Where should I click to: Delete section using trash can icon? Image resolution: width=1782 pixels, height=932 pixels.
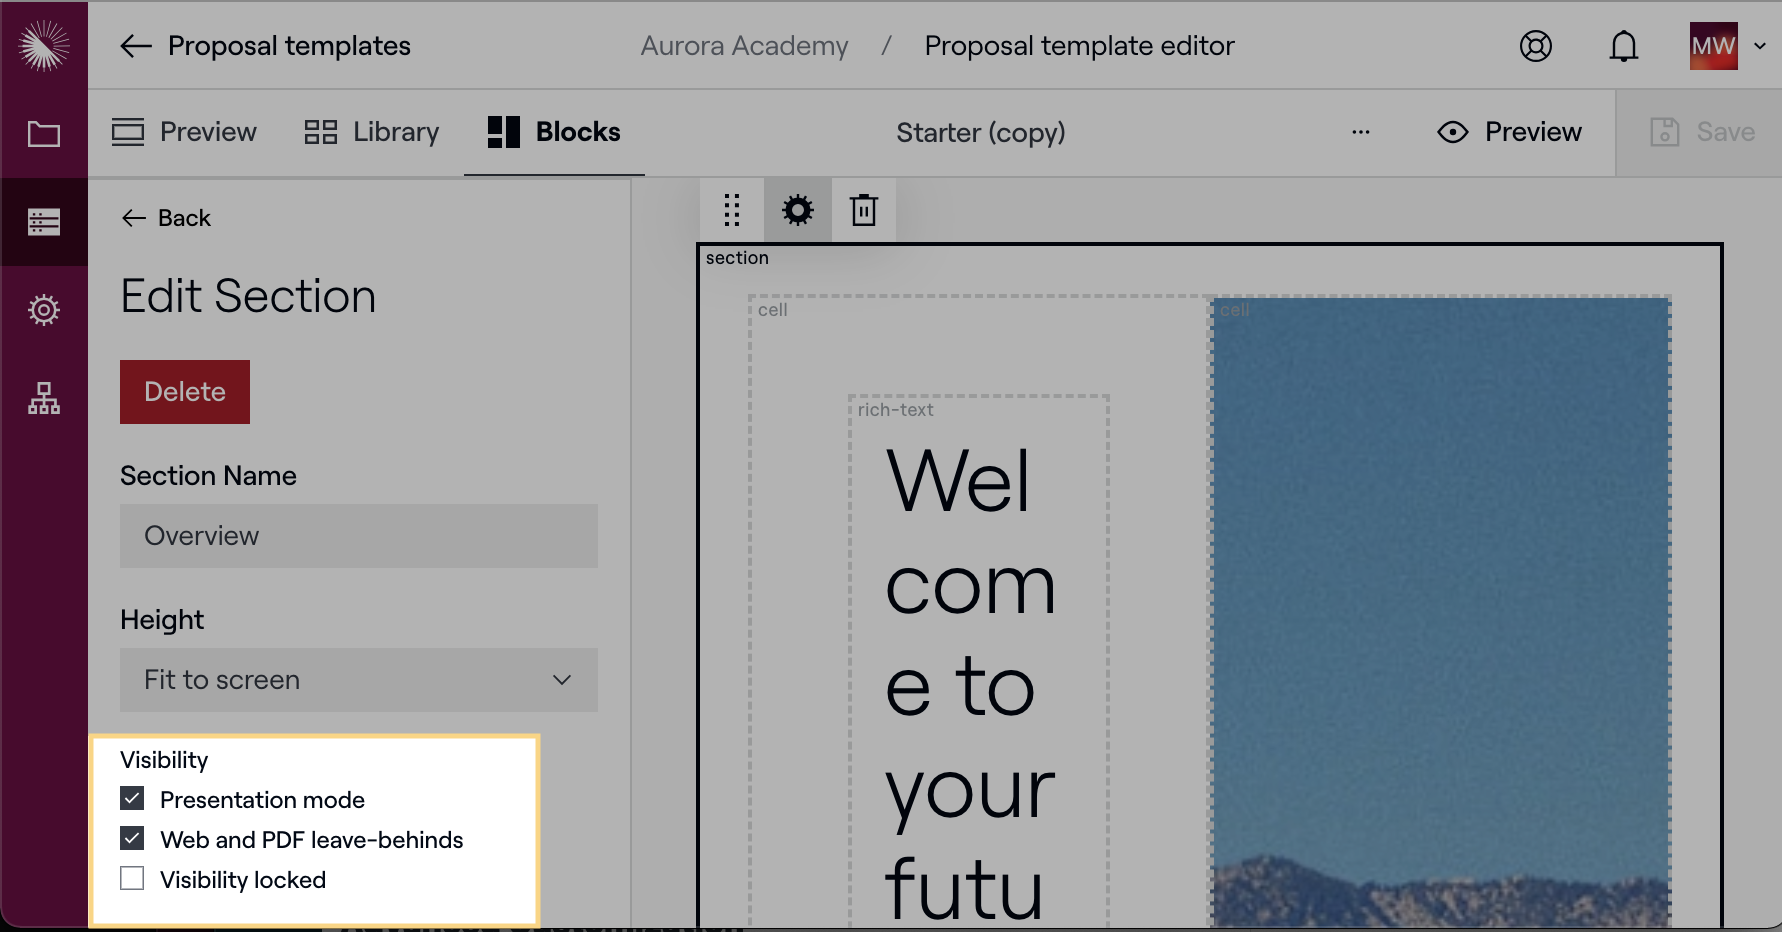click(864, 210)
